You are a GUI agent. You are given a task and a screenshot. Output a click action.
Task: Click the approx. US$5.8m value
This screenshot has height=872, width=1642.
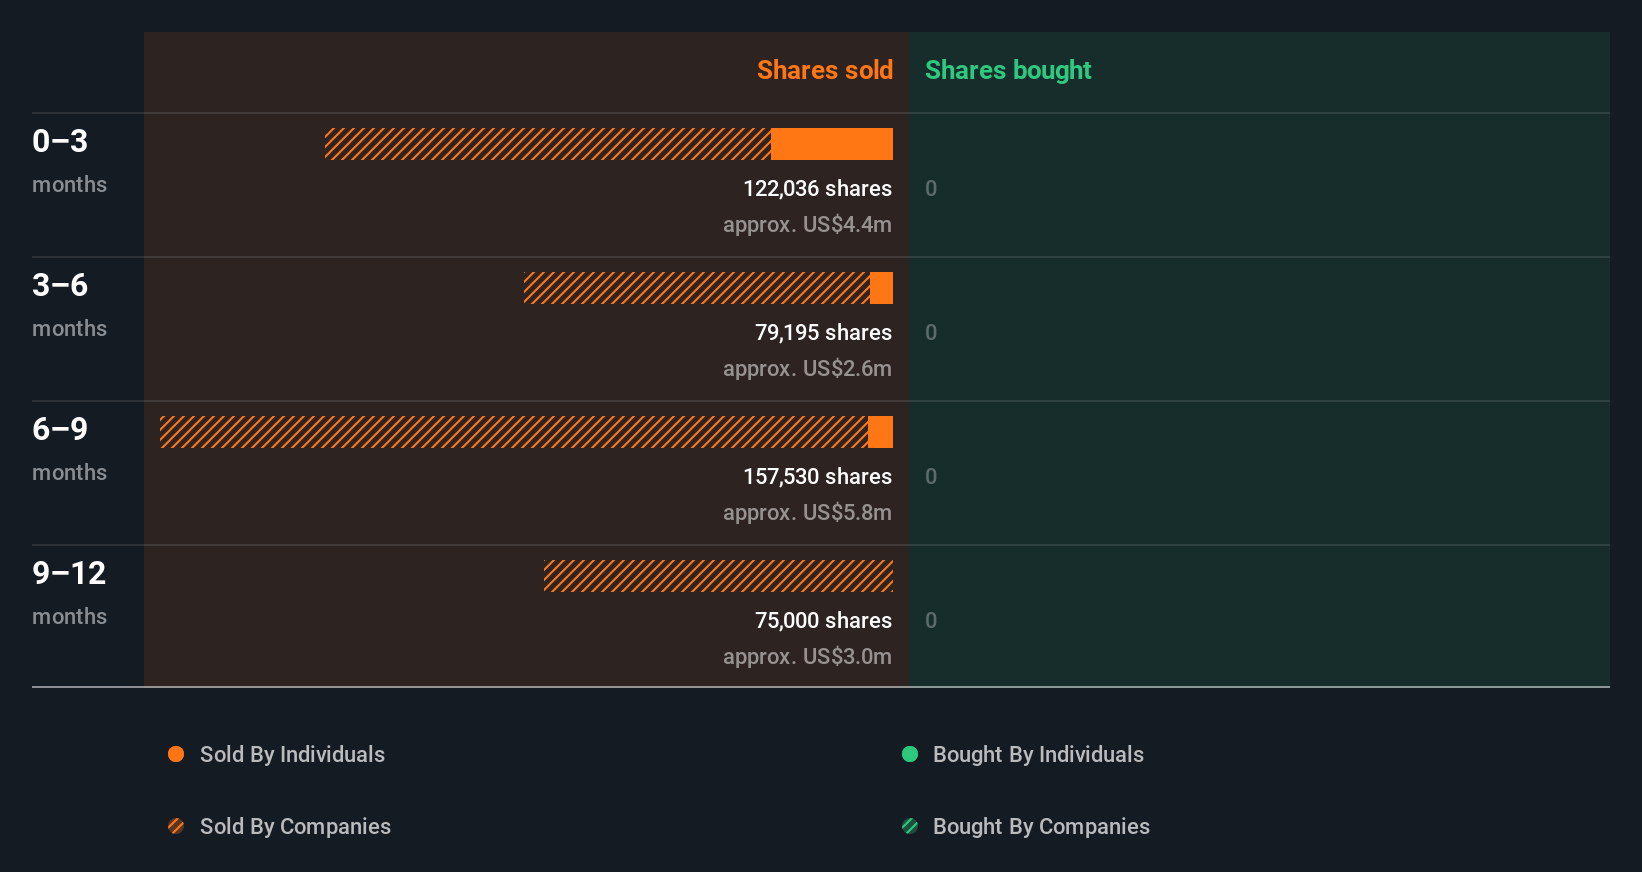[807, 512]
